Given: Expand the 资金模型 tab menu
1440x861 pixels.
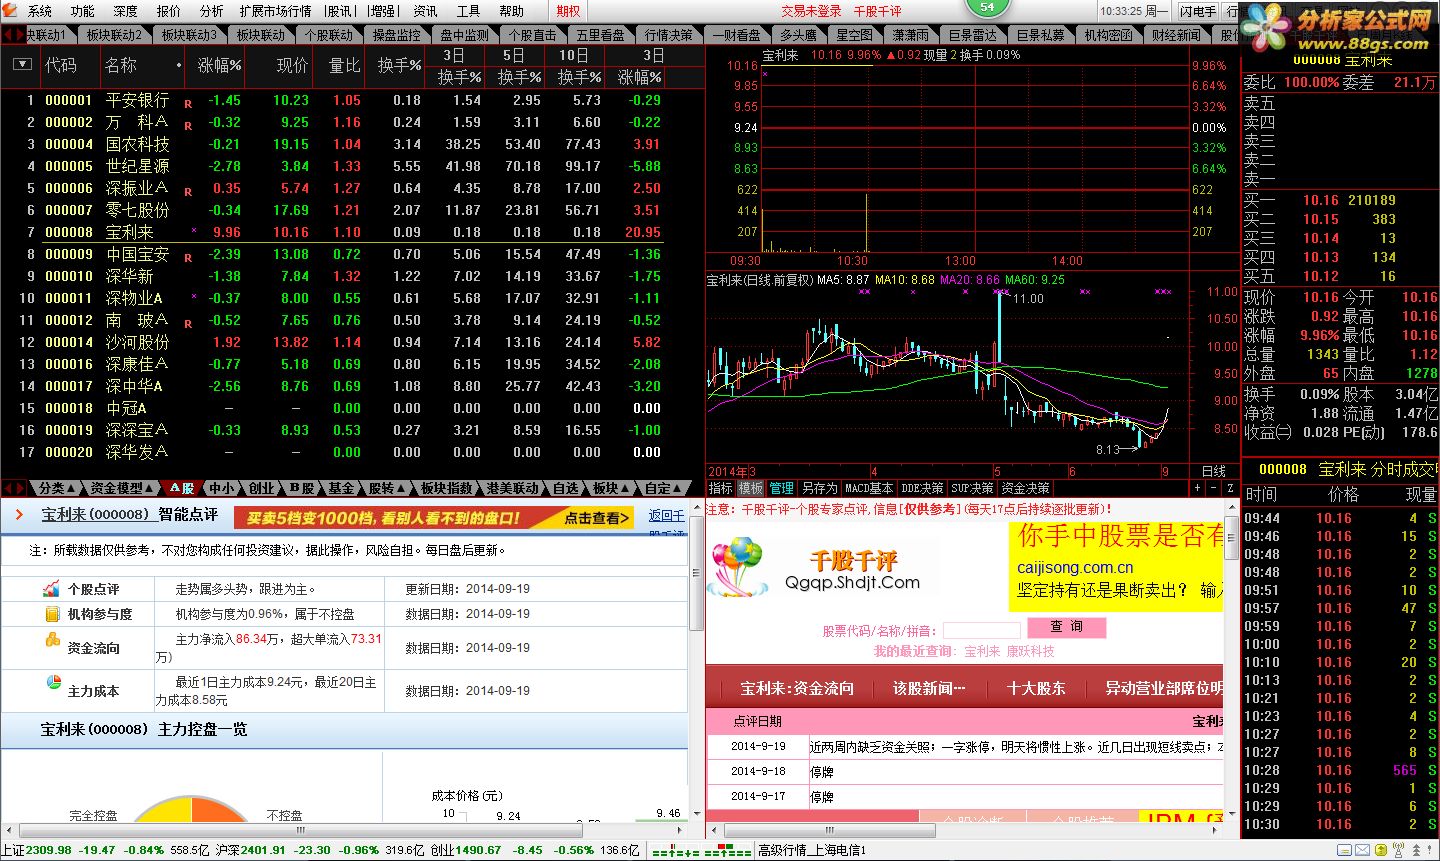Looking at the screenshot, I should (121, 488).
